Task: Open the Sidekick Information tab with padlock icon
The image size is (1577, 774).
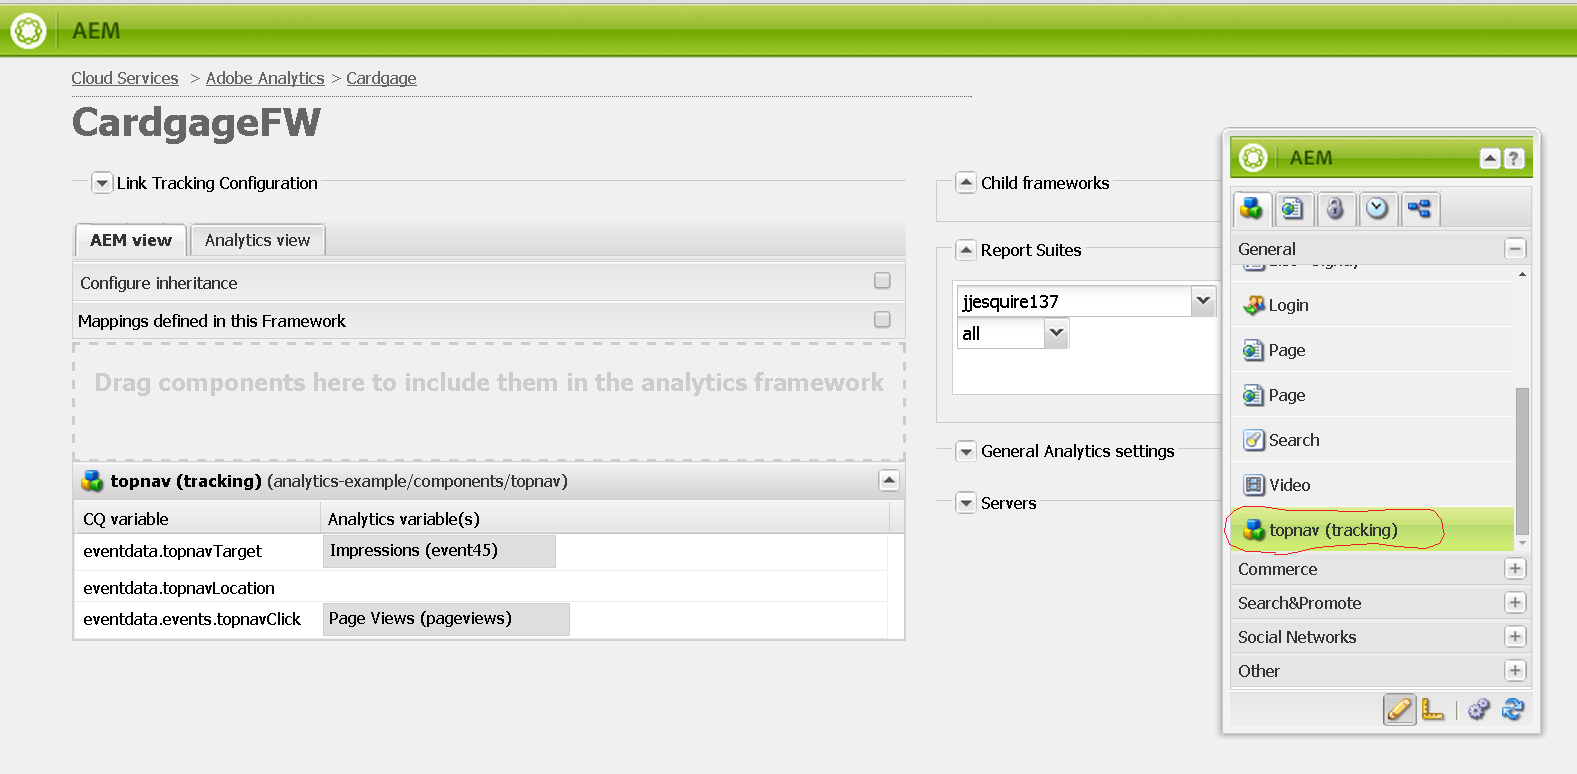Action: (x=1335, y=208)
